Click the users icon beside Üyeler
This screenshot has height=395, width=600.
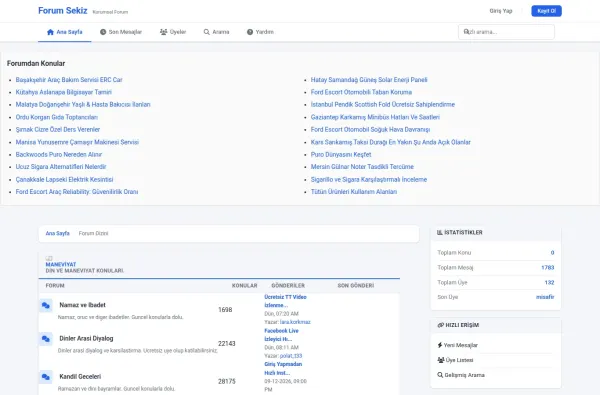click(x=163, y=32)
